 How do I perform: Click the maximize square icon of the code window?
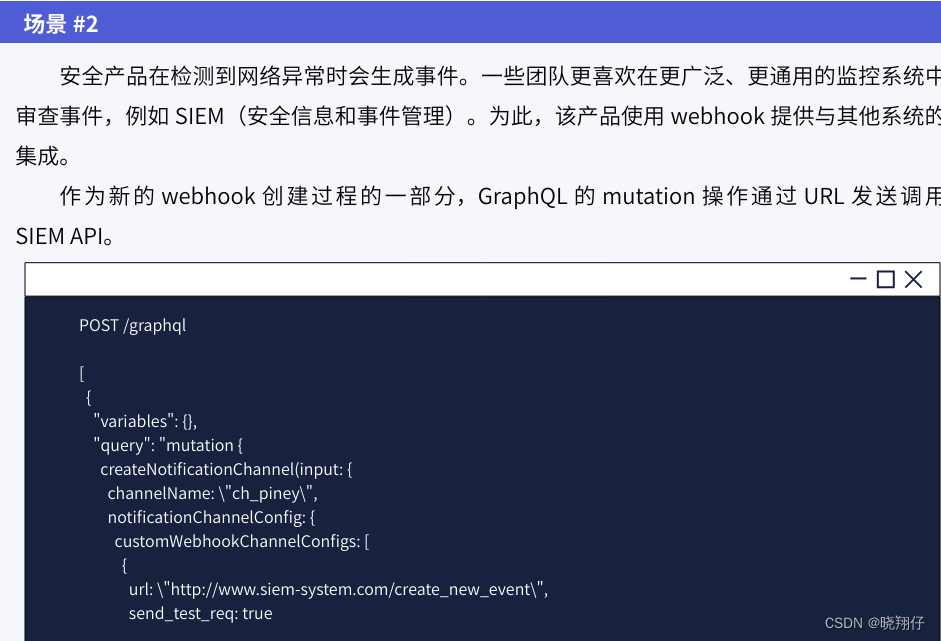tap(885, 280)
